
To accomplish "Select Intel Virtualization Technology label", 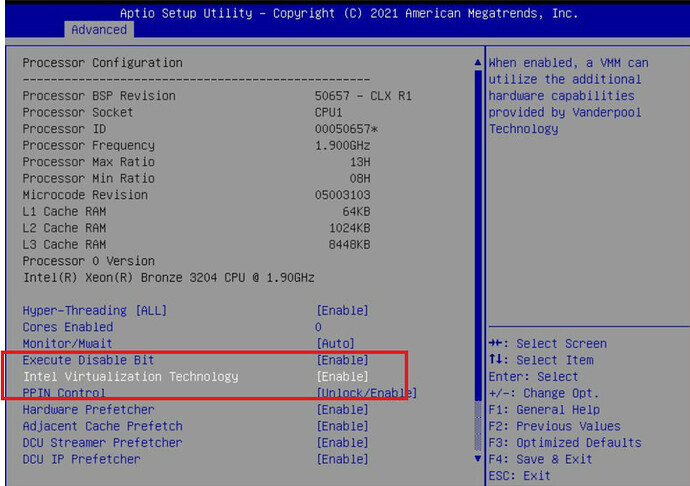I will tap(130, 377).
